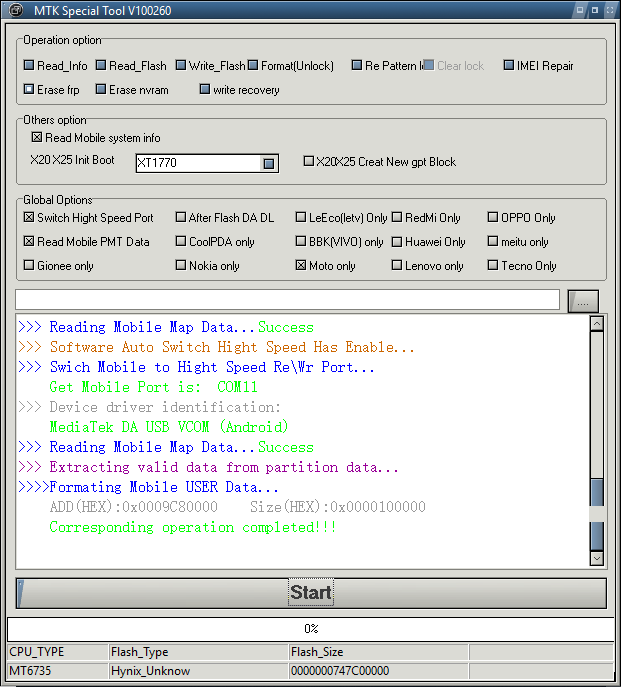Click the log scrollbar up arrow
Screen dimensions: 621x687
[597, 324]
